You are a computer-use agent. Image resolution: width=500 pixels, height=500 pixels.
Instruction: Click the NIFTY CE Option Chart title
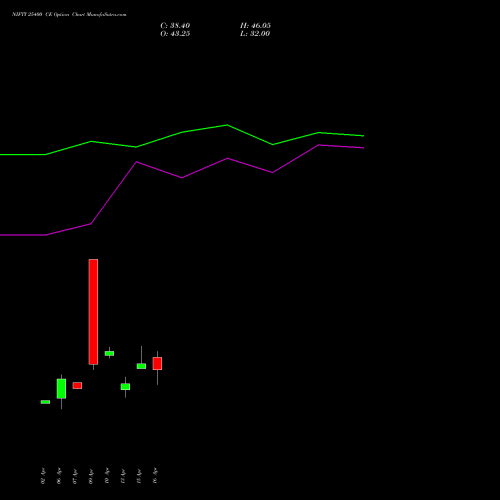(69, 15)
